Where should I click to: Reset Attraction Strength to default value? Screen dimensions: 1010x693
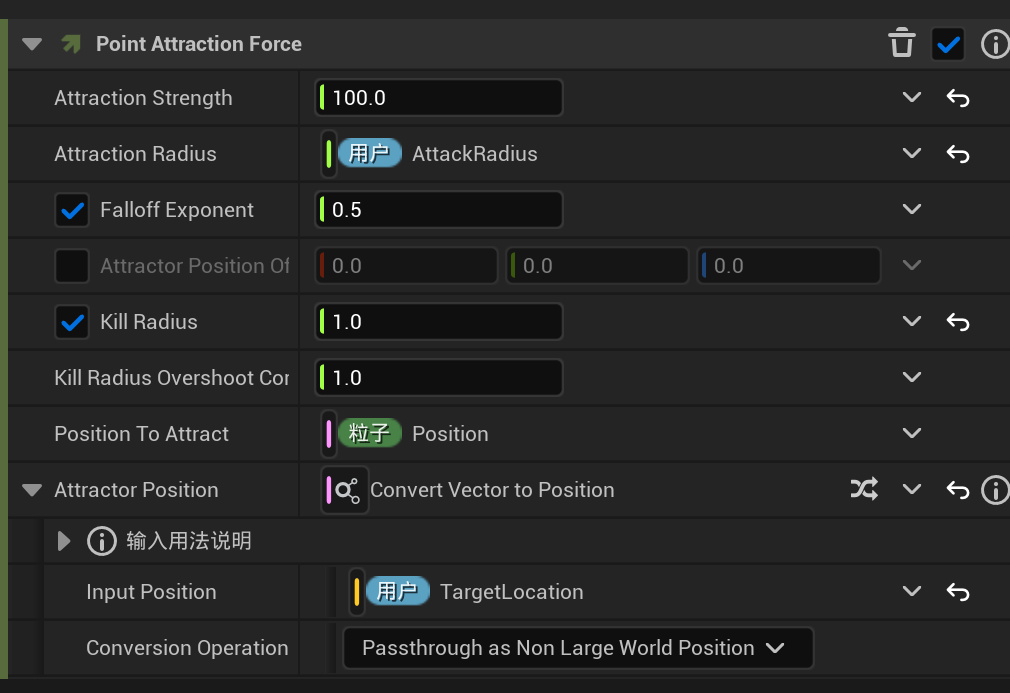pyautogui.click(x=958, y=98)
